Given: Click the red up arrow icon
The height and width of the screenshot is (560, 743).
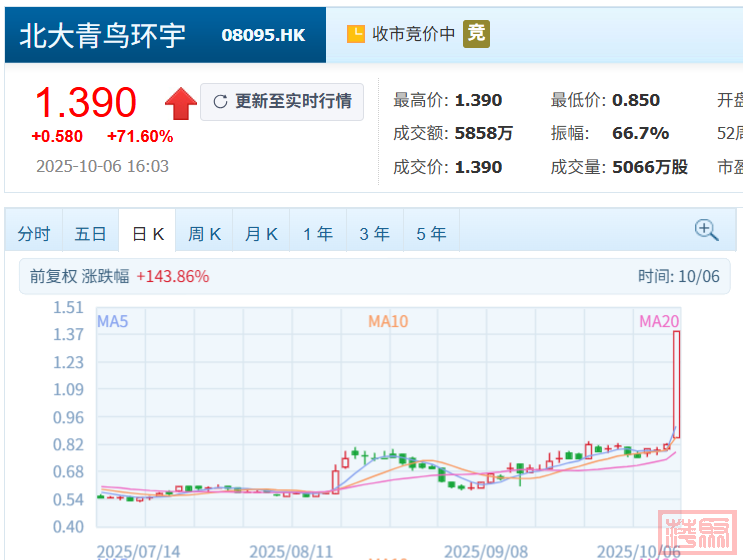Looking at the screenshot, I should click(181, 102).
